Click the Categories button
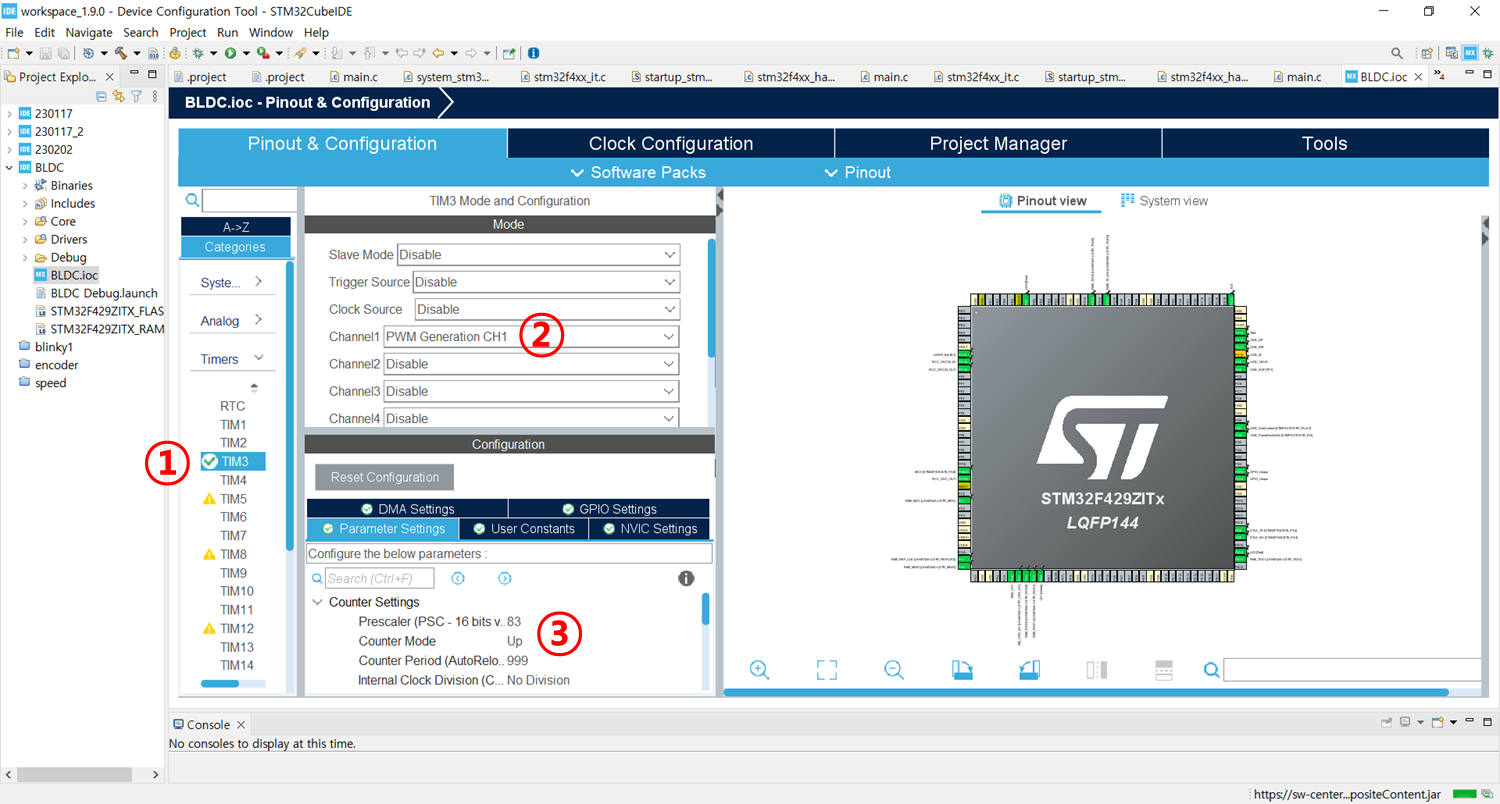This screenshot has height=804, width=1500. pos(236,247)
